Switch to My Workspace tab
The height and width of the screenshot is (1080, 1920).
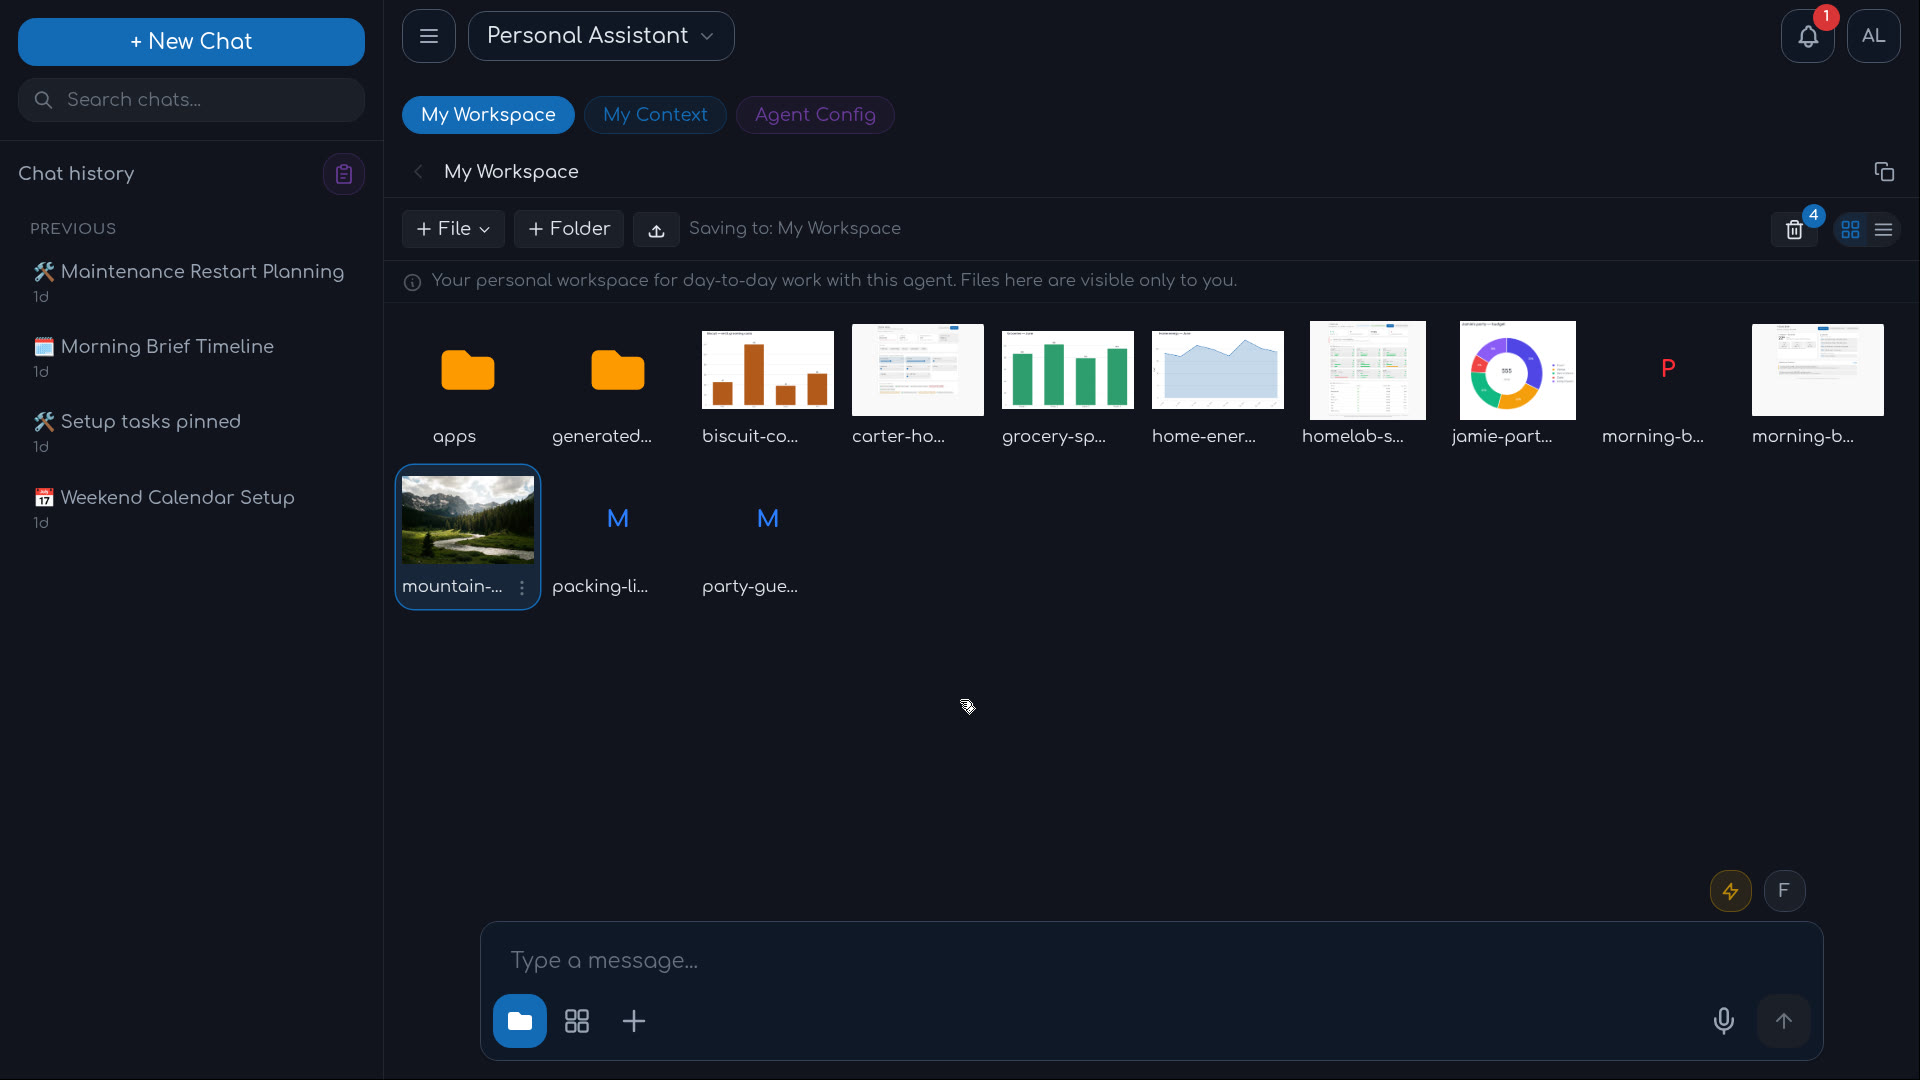488,115
